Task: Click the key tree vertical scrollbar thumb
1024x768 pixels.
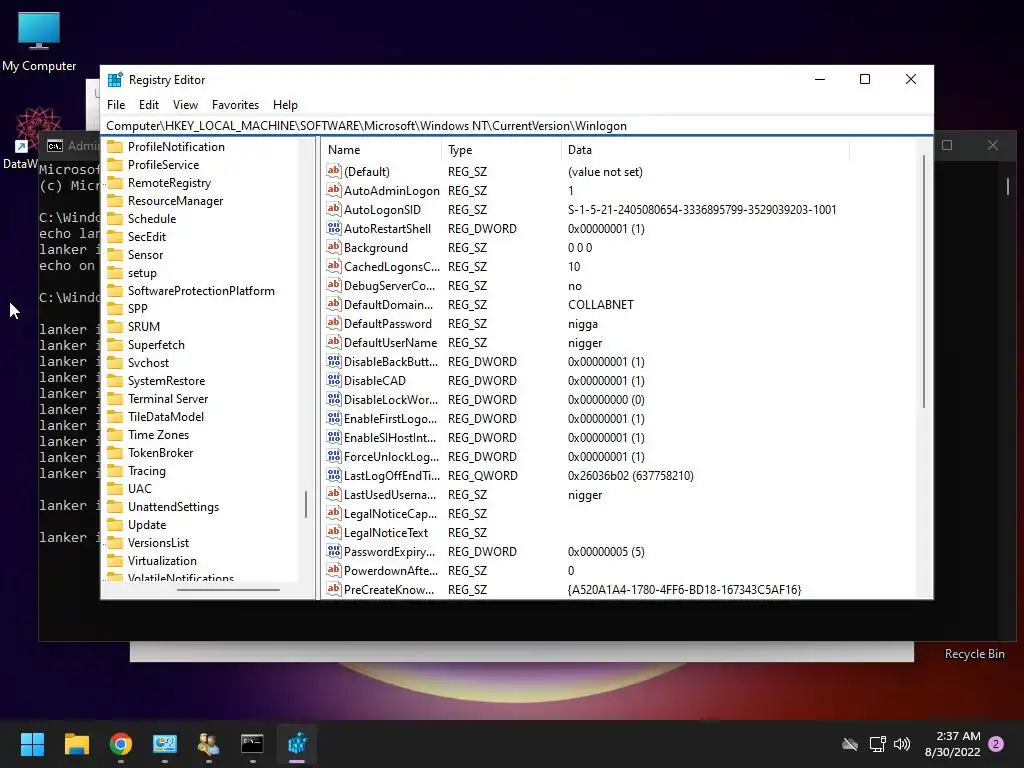Action: tap(306, 504)
